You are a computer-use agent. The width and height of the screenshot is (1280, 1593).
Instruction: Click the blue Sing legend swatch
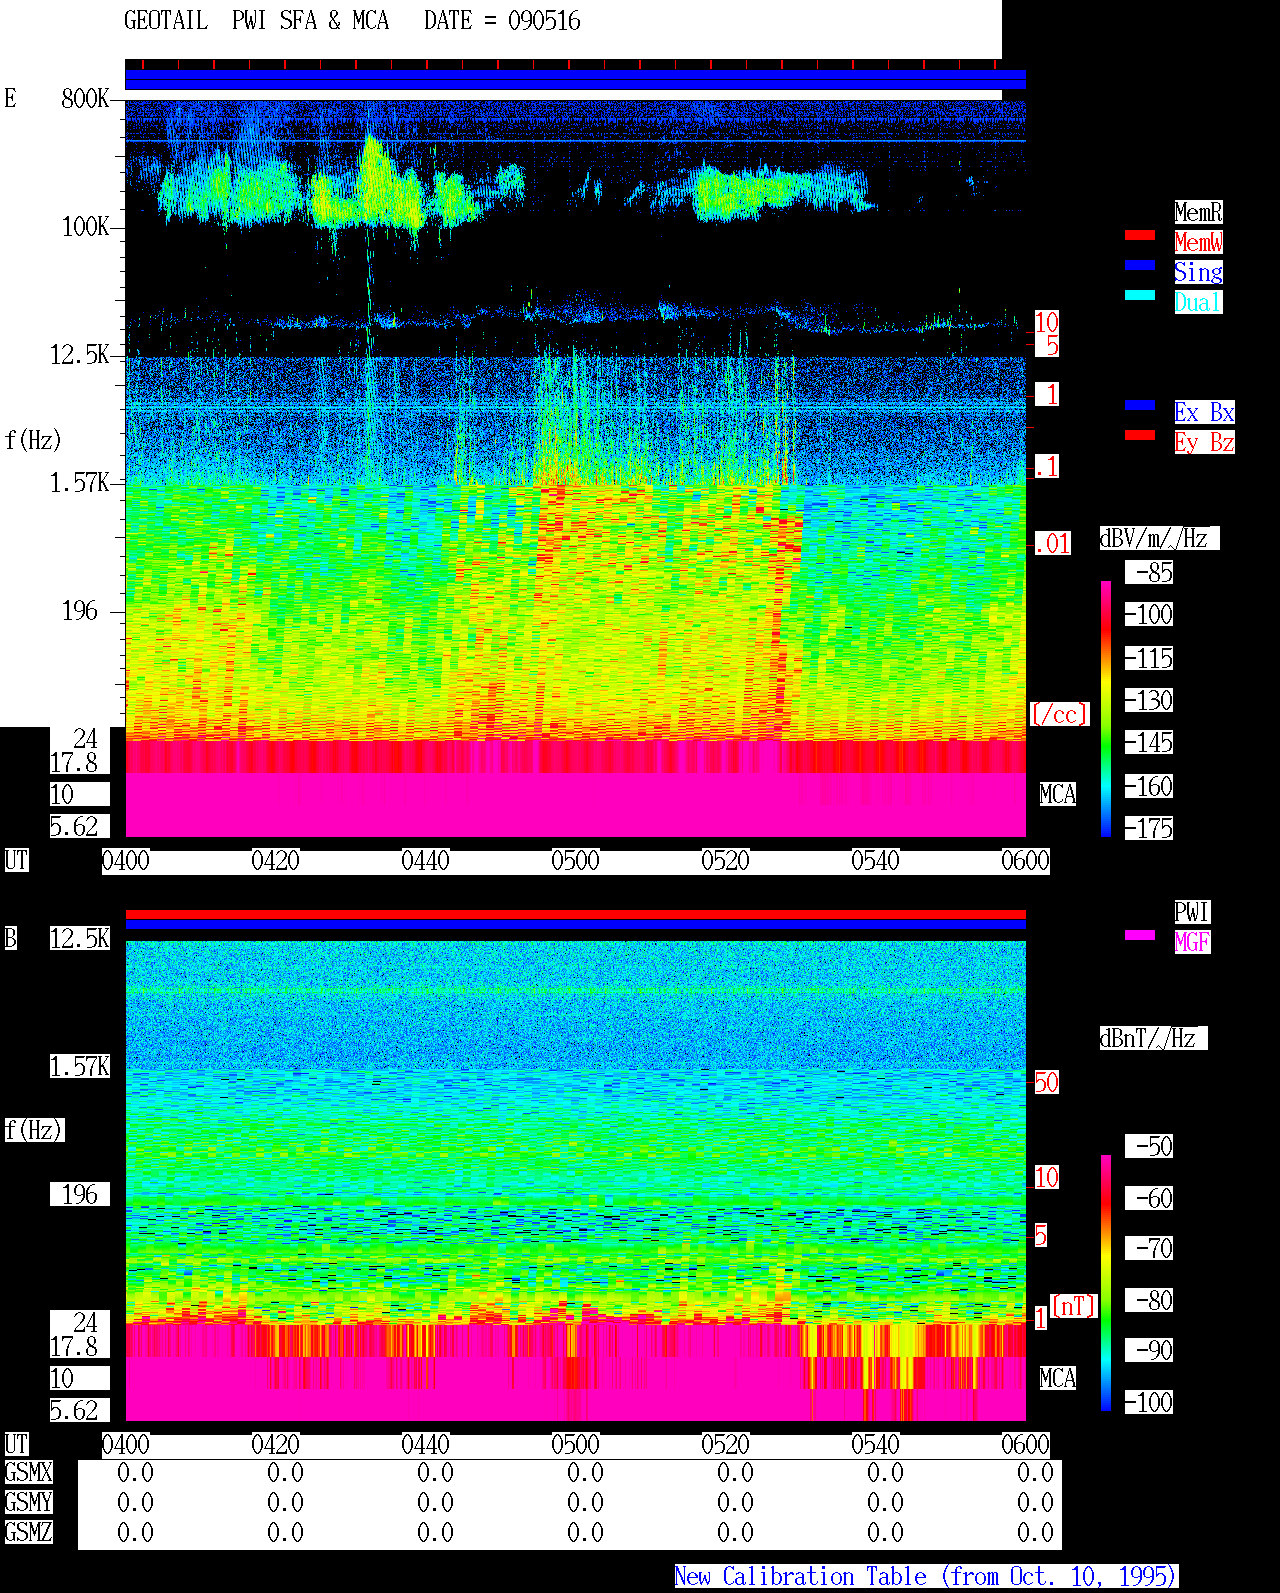click(1140, 265)
